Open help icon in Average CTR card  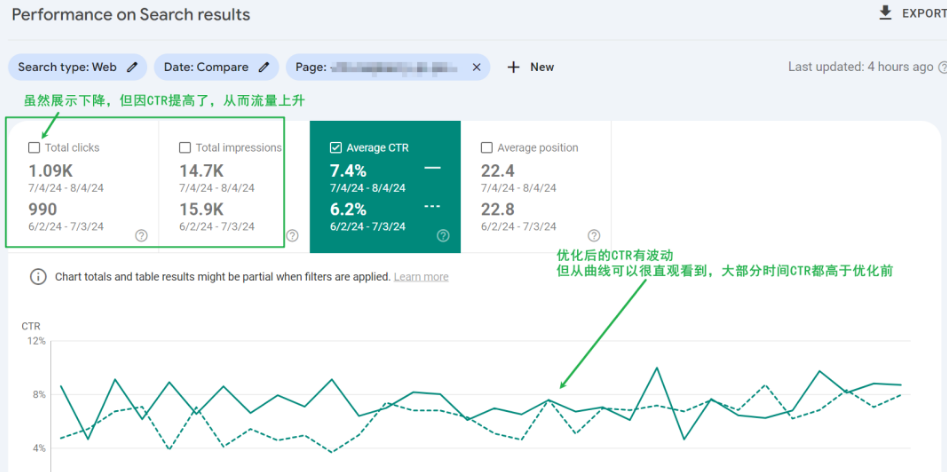(443, 236)
